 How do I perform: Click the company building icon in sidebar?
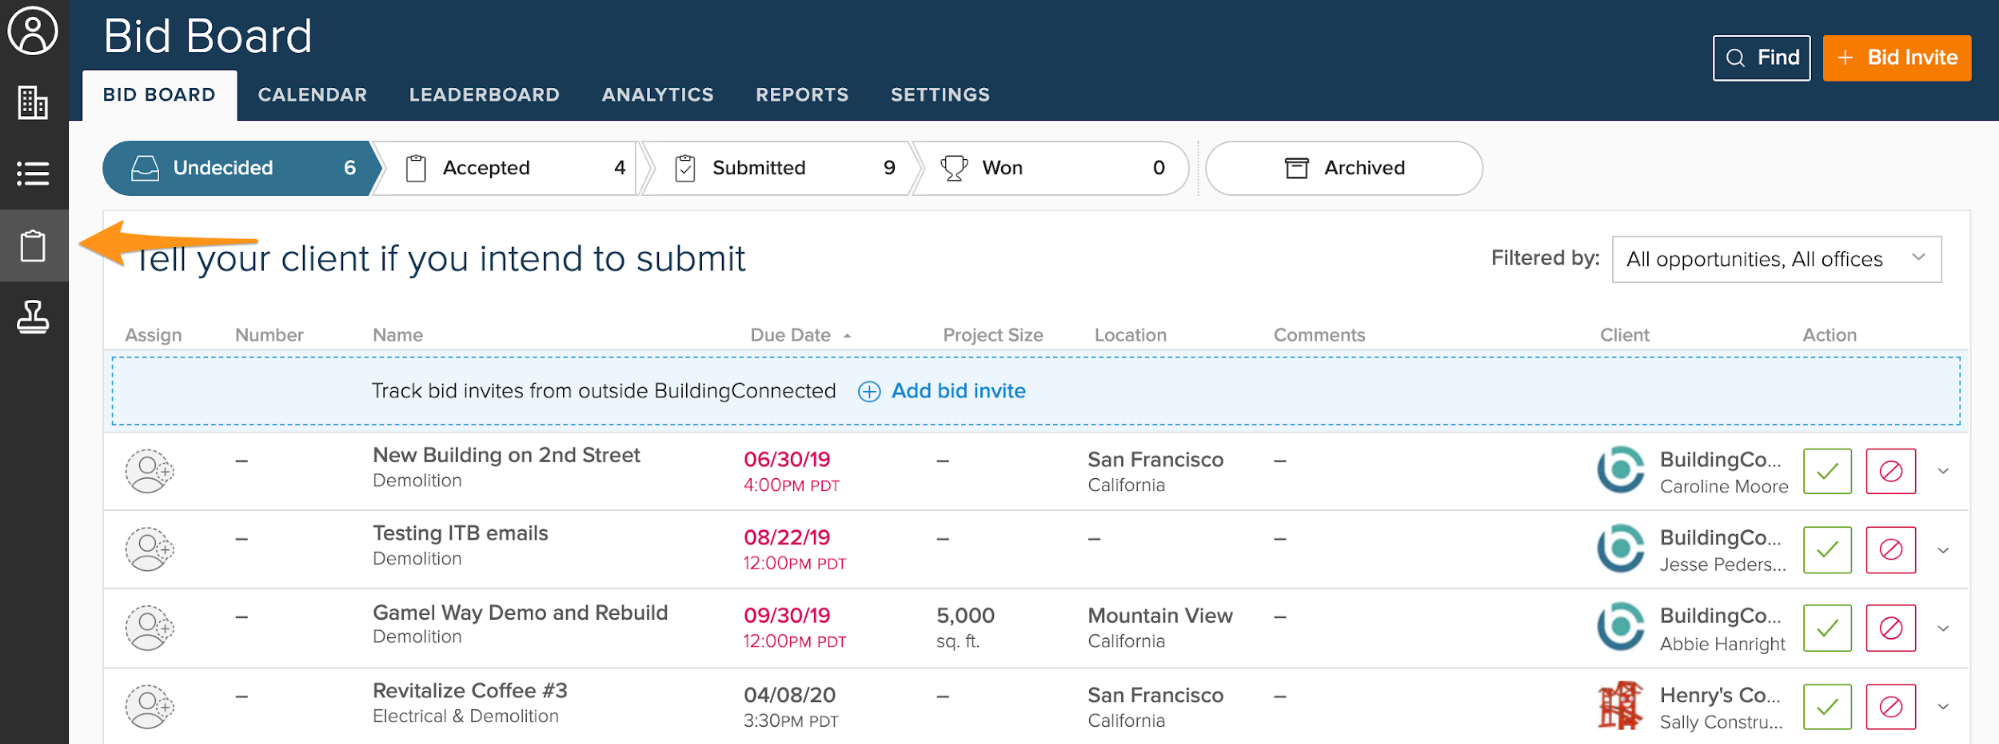pos(33,102)
